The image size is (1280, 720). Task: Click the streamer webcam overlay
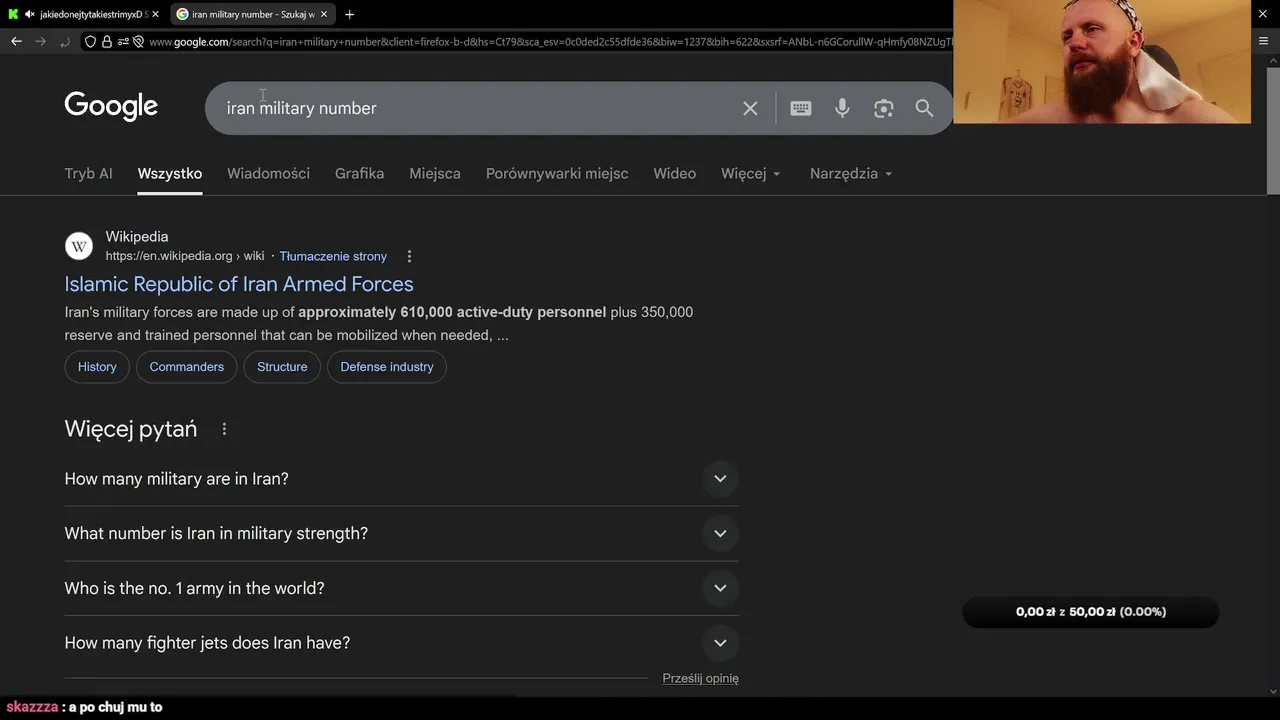click(1102, 62)
